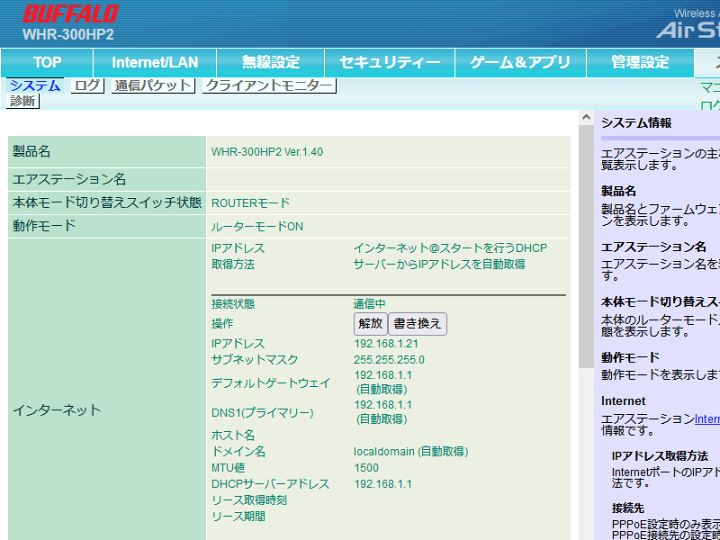Open the Internet/LAN tab
Viewport: 720px width, 540px height.
tap(155, 62)
